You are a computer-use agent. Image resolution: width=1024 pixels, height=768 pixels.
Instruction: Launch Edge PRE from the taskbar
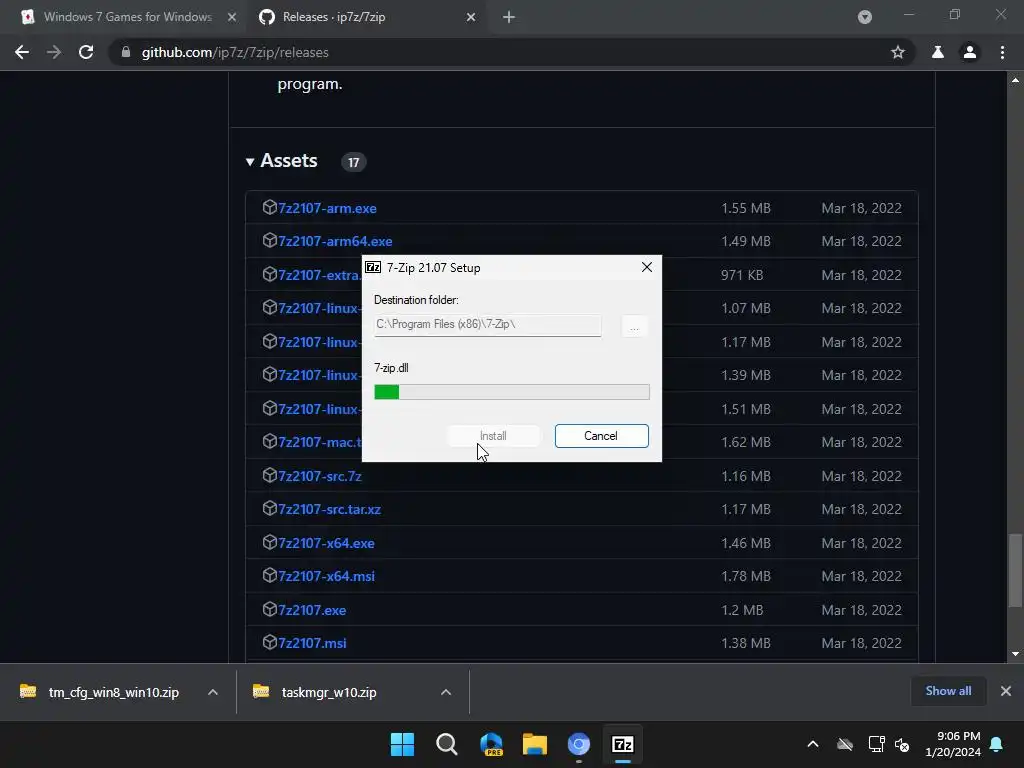[491, 744]
